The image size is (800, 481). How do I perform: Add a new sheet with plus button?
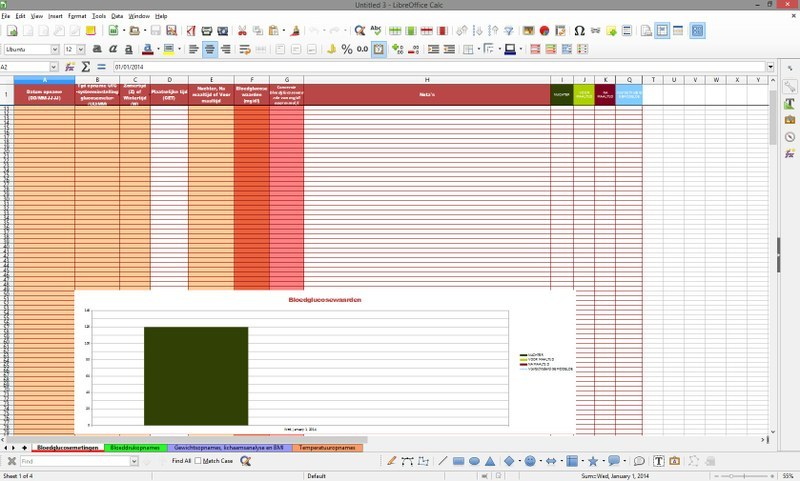click(24, 448)
